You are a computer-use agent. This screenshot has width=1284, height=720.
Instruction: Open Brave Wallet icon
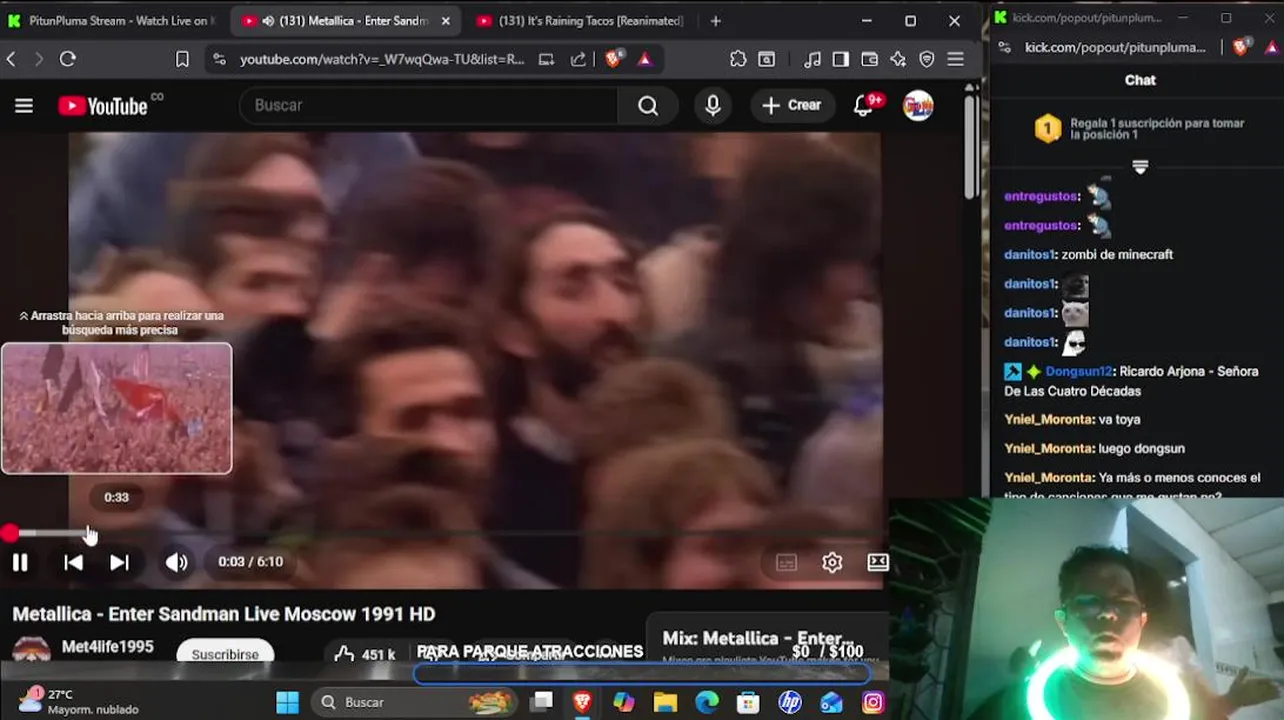coord(870,60)
